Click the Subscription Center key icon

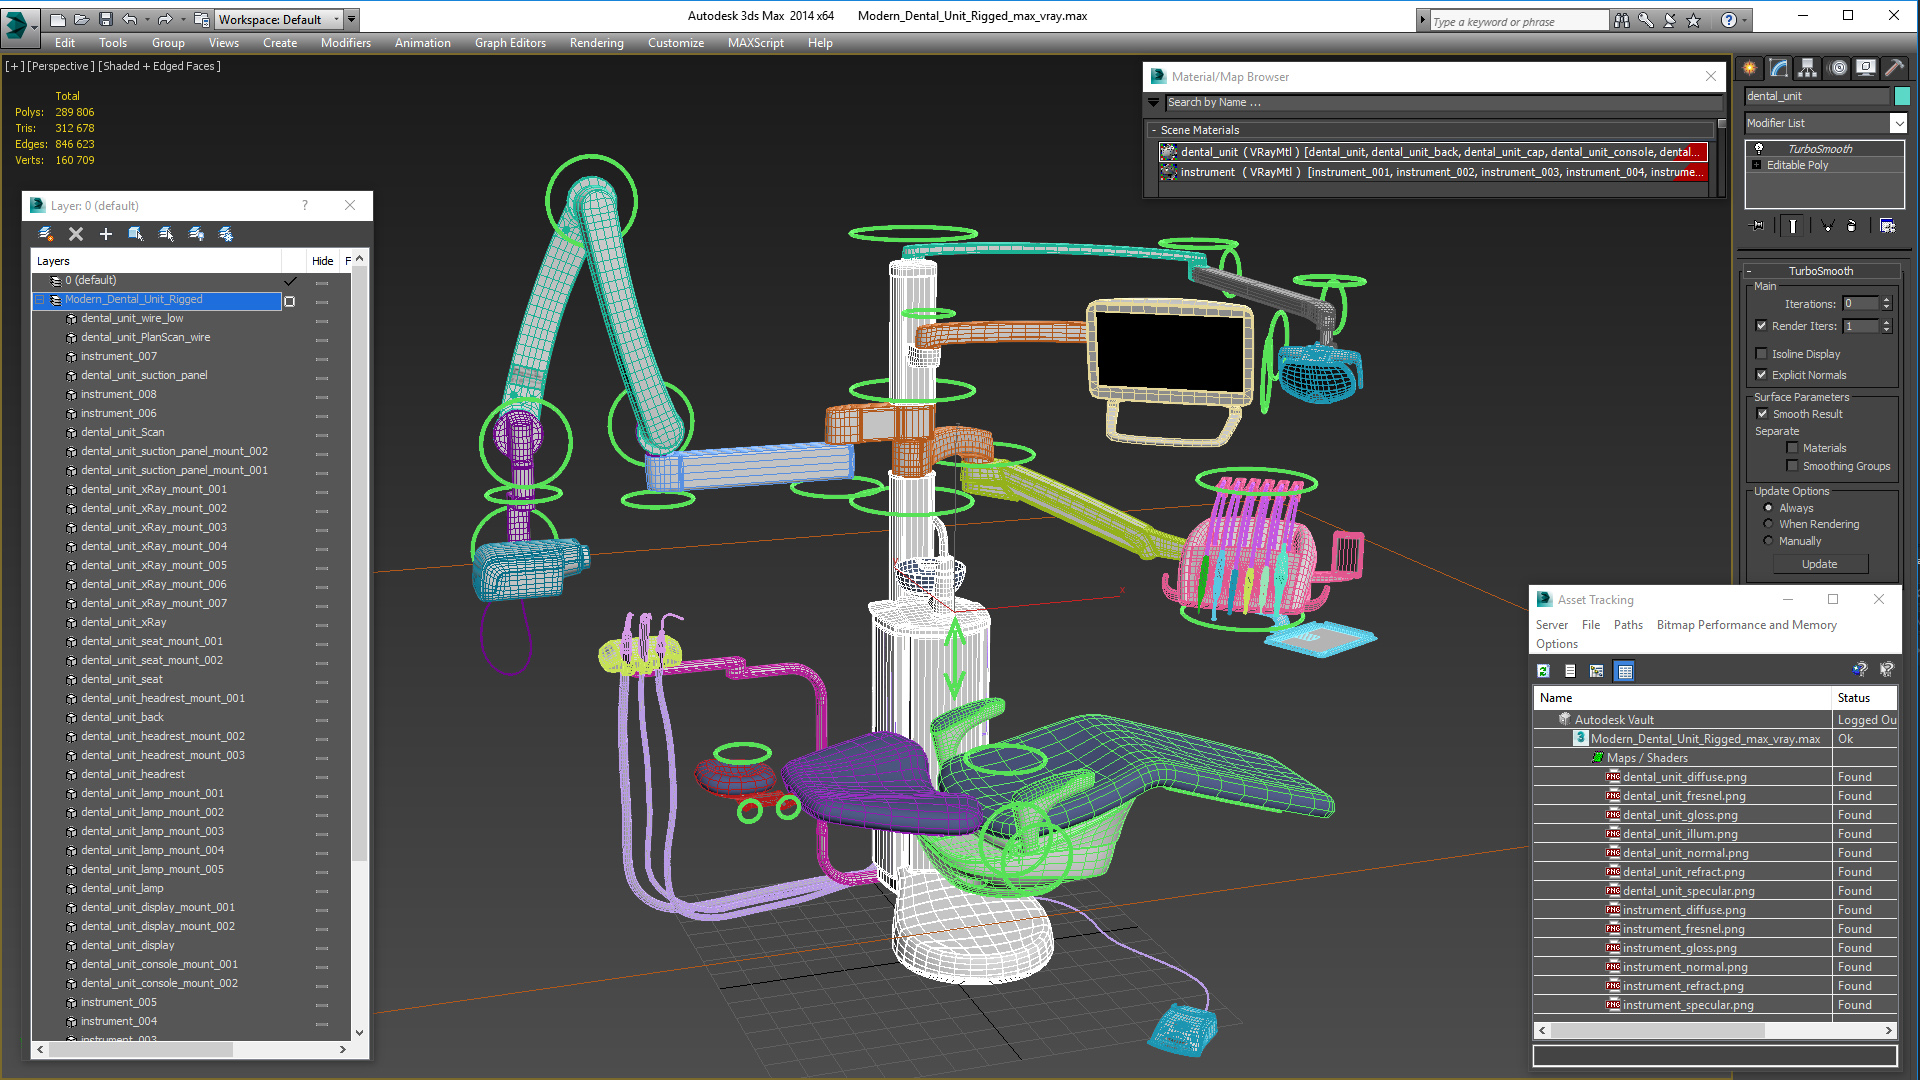tap(1646, 20)
